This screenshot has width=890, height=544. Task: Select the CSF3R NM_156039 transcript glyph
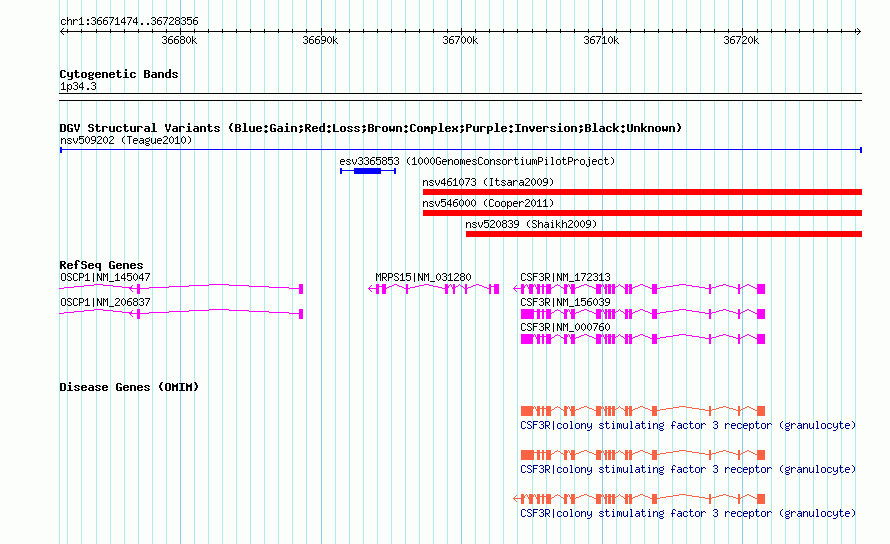click(x=643, y=314)
